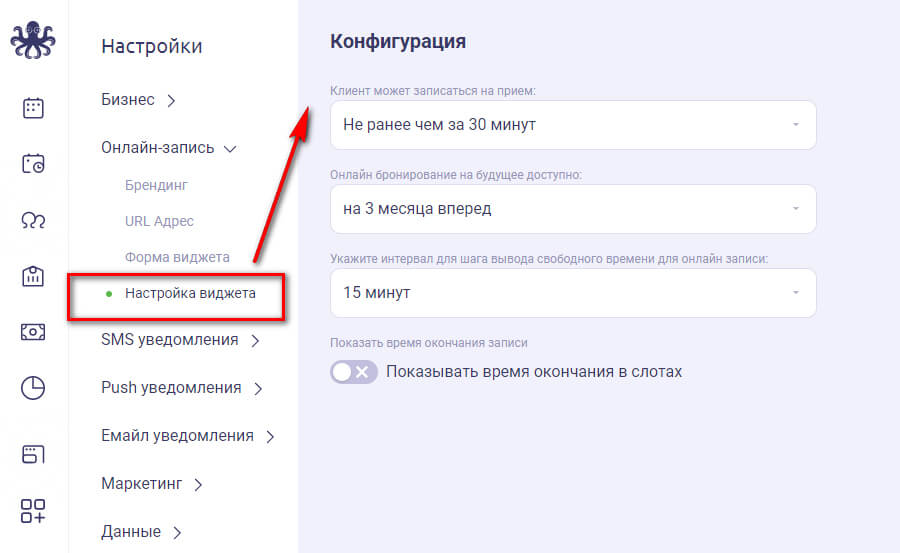This screenshot has height=553, width=900.
Task: Open the calendar icon in sidebar
Action: (33, 107)
